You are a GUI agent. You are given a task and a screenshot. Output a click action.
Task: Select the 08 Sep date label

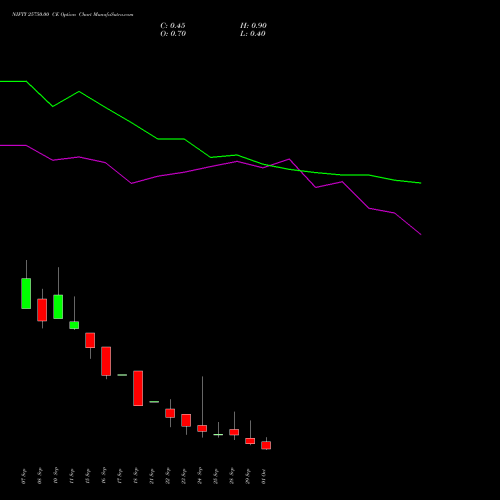point(40,476)
